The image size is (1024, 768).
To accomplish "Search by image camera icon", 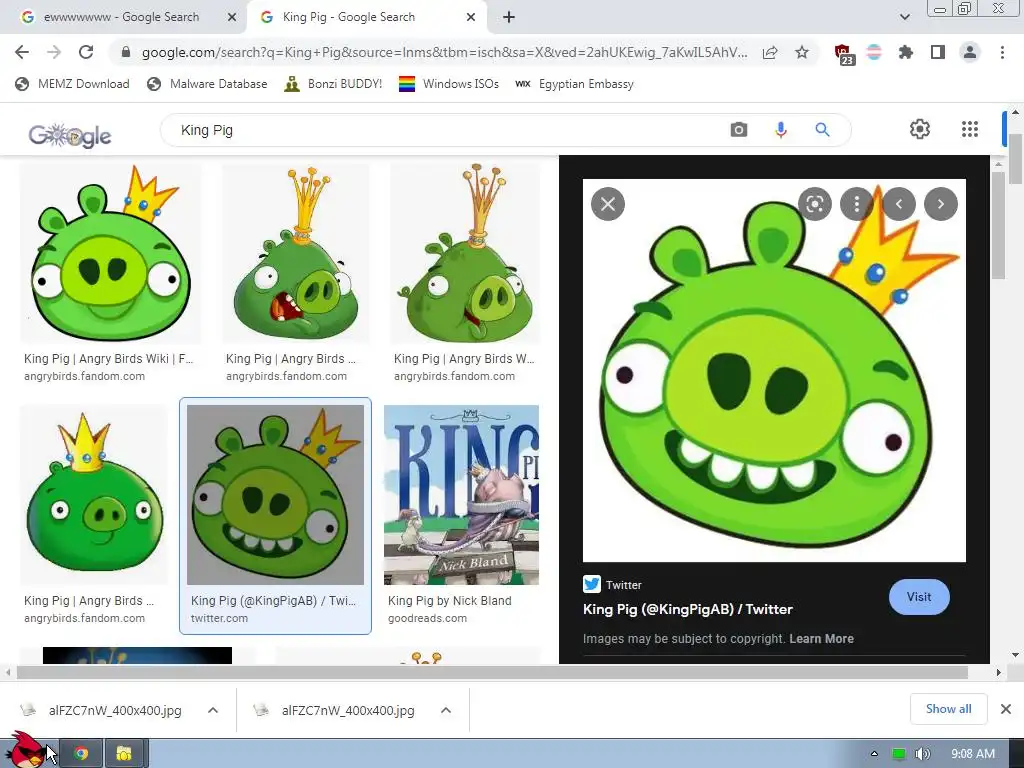I will [739, 130].
